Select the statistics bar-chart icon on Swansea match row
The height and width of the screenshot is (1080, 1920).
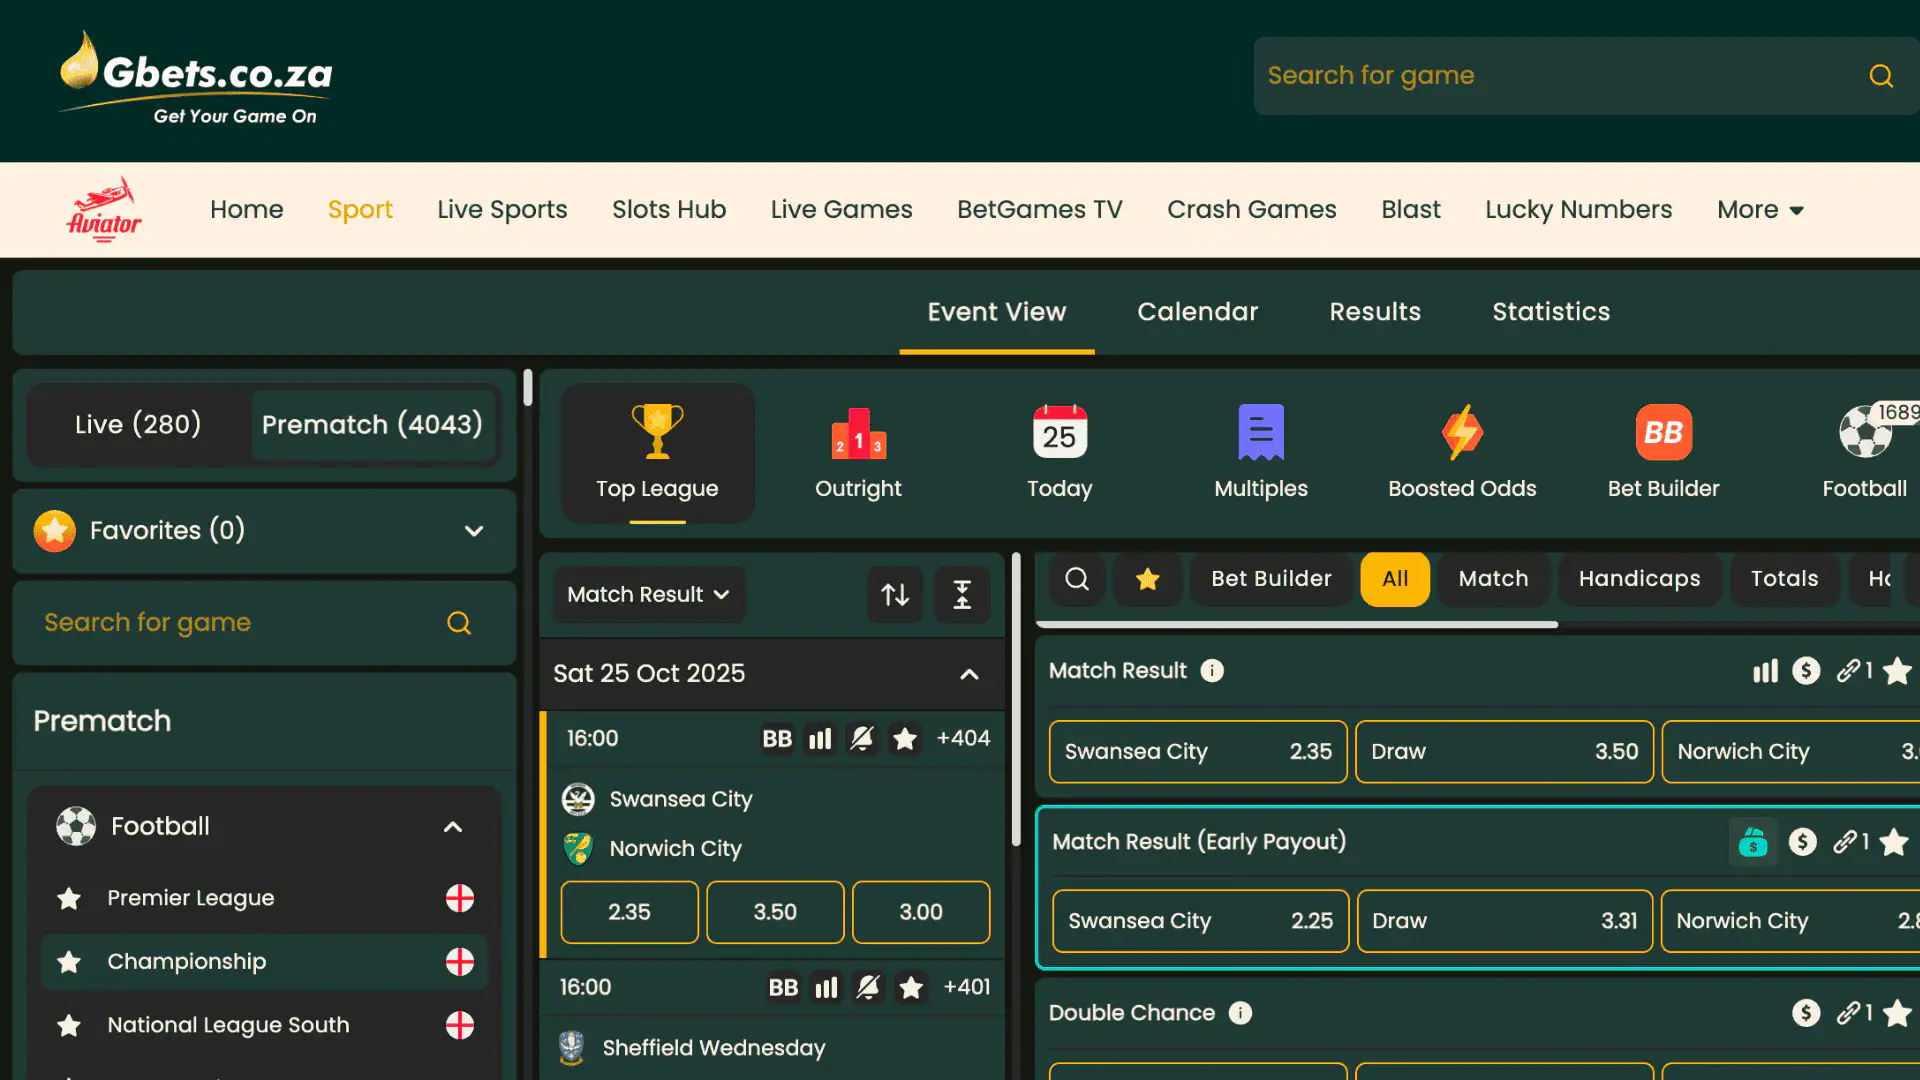click(820, 738)
